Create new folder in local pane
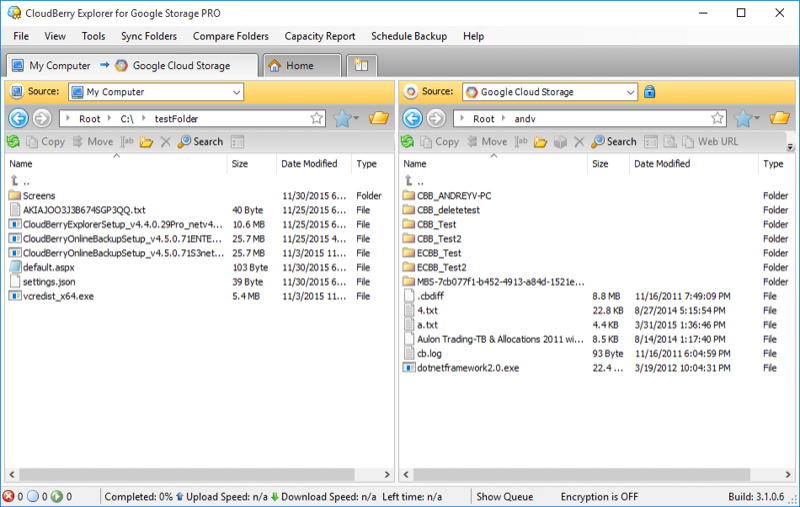Image resolution: width=800 pixels, height=507 pixels. click(146, 141)
